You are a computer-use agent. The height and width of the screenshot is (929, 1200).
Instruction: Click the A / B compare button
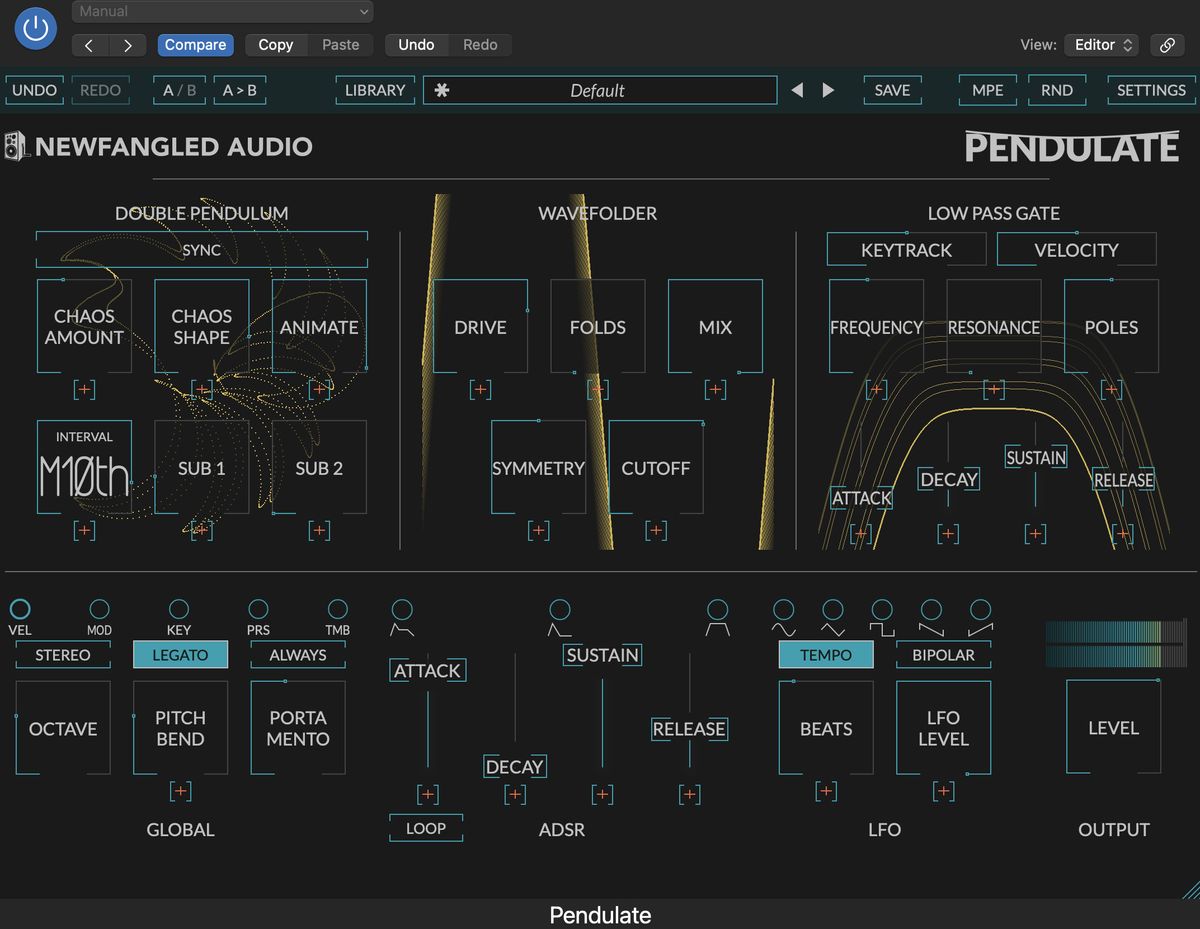tap(180, 90)
